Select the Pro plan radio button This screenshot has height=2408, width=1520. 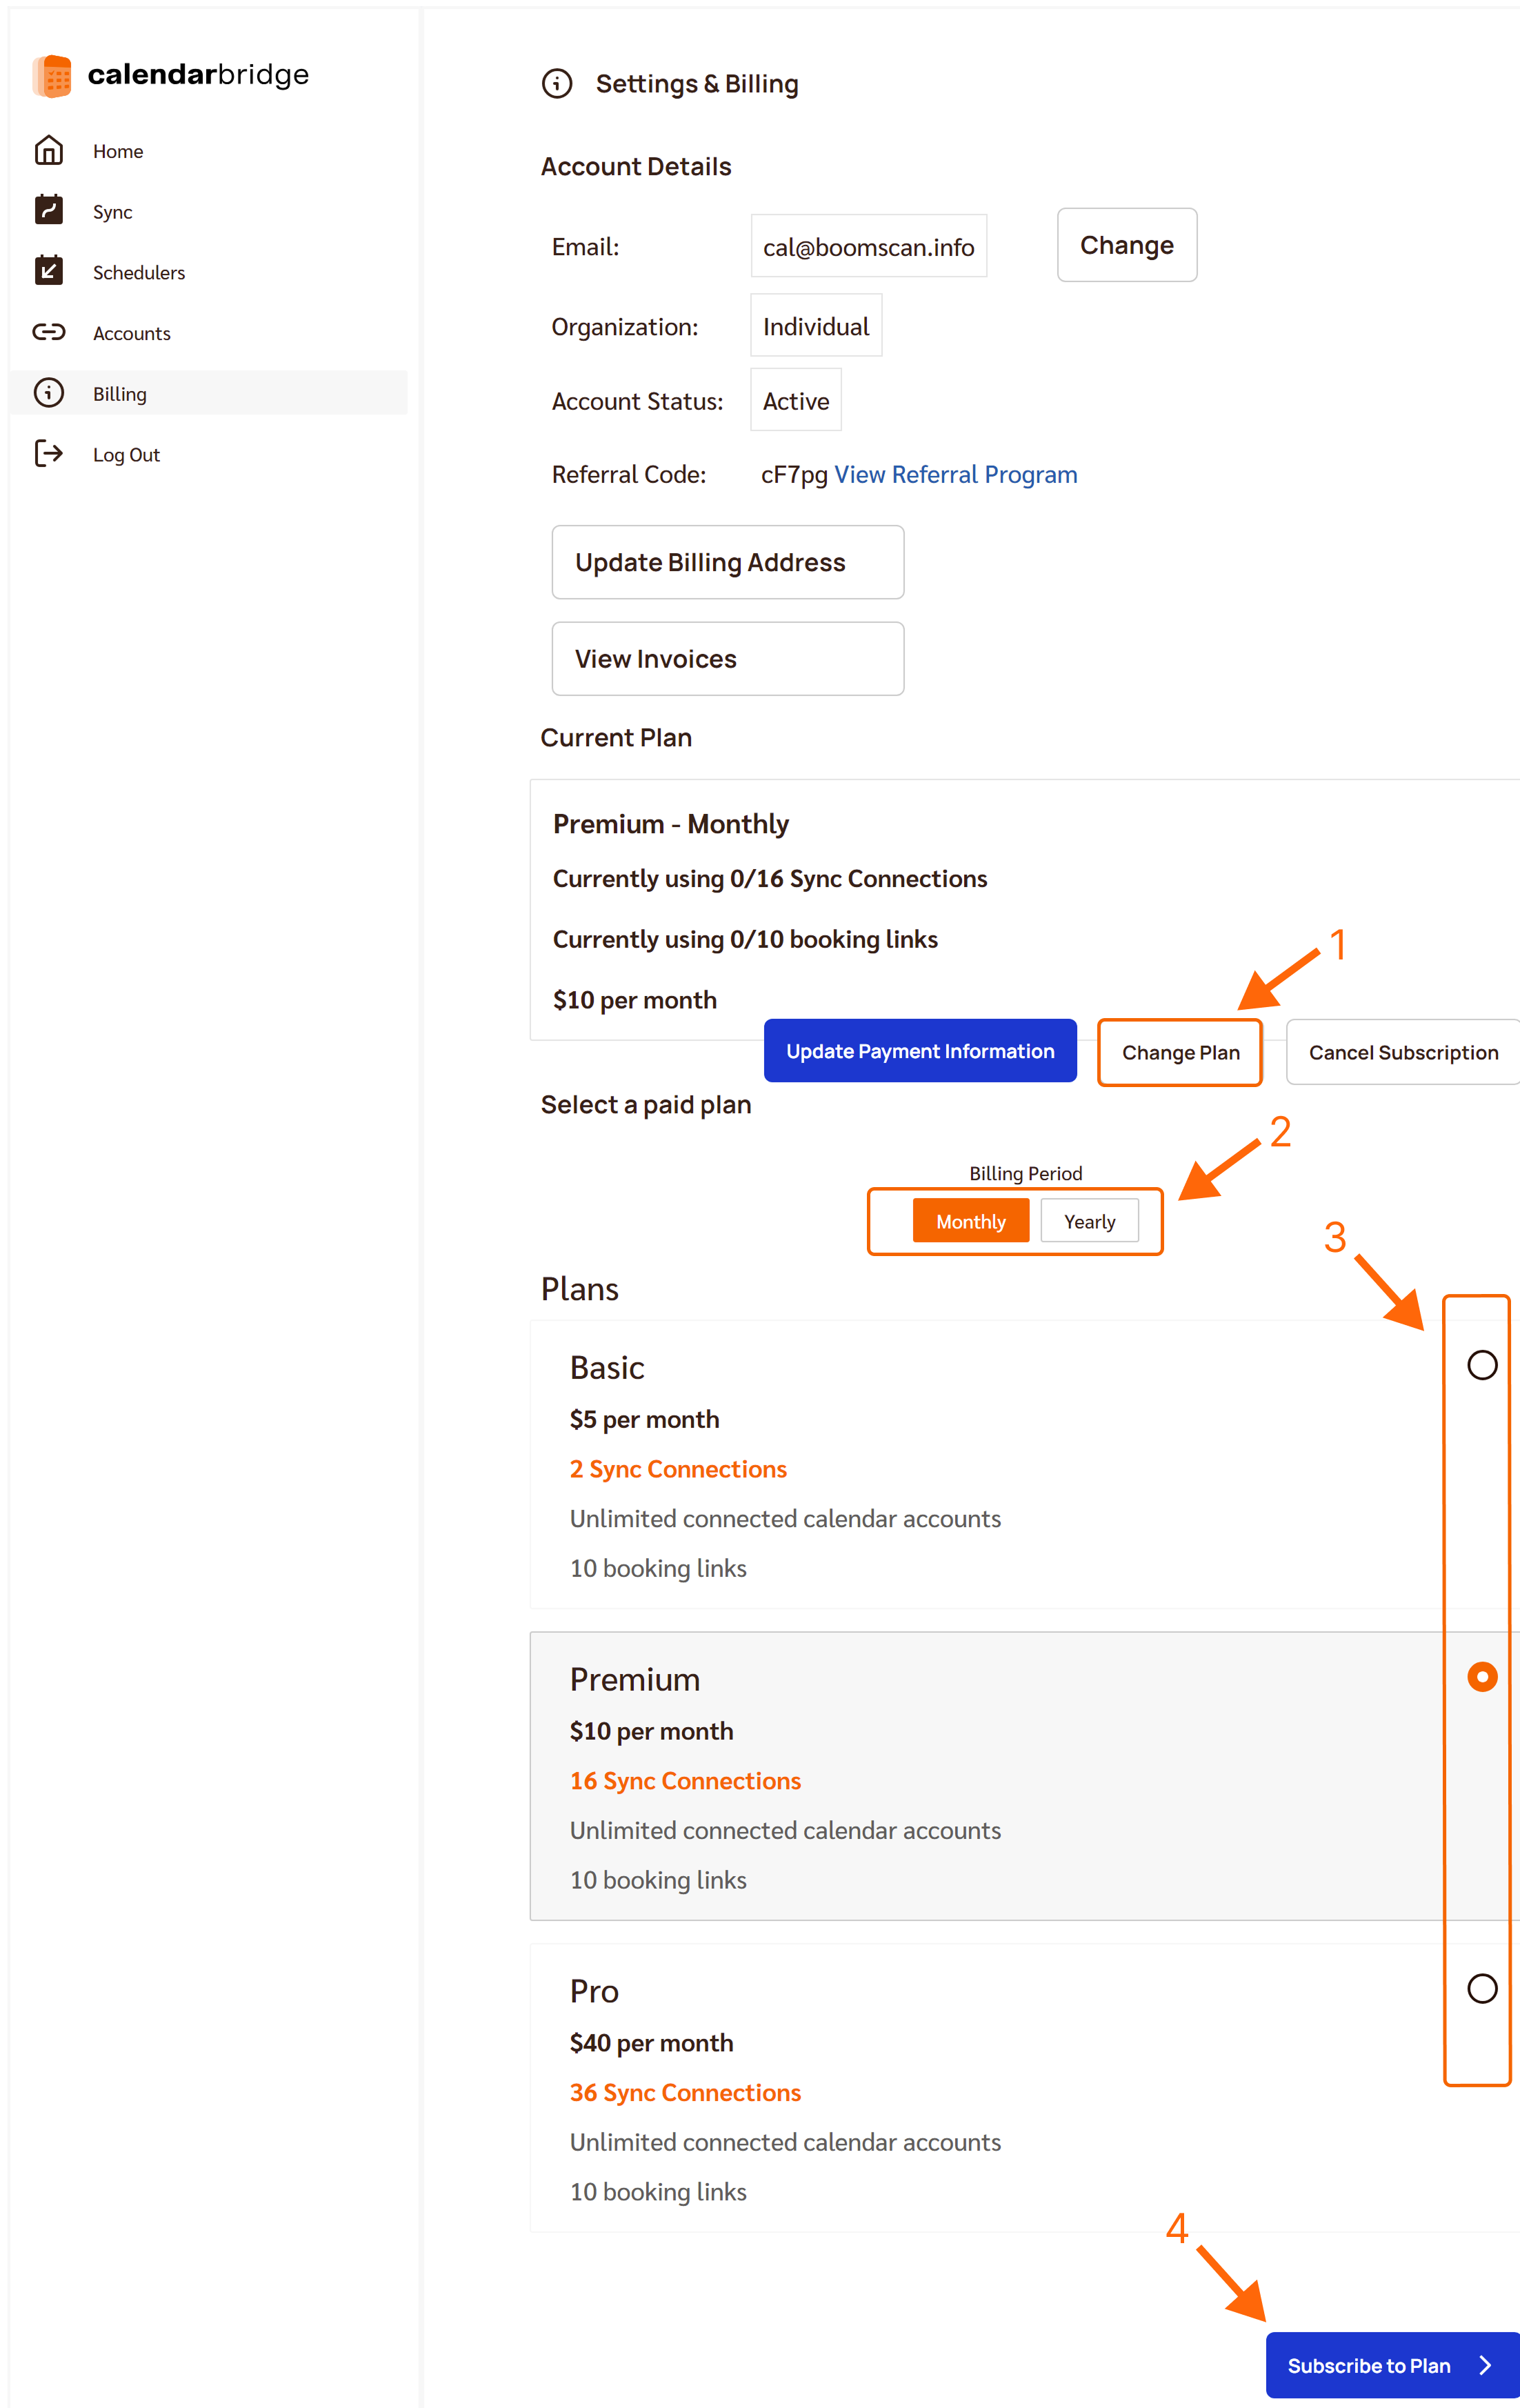click(1482, 1988)
